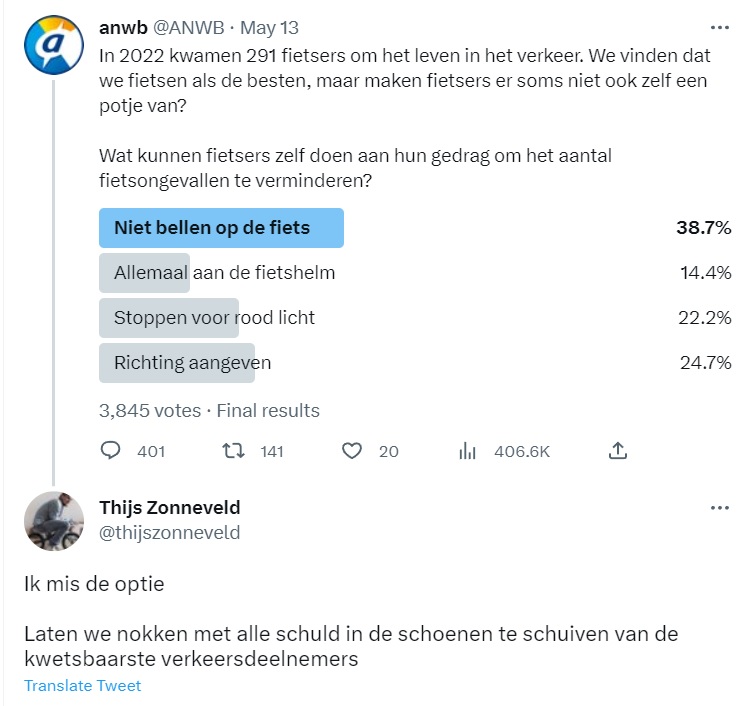Click Translate Tweet link
741x706 pixels.
[82, 686]
